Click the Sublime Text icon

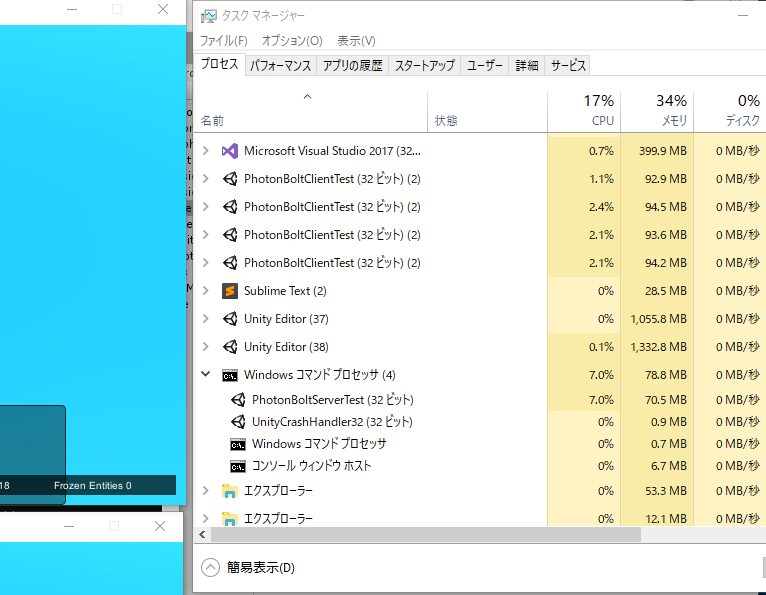pyautogui.click(x=230, y=291)
